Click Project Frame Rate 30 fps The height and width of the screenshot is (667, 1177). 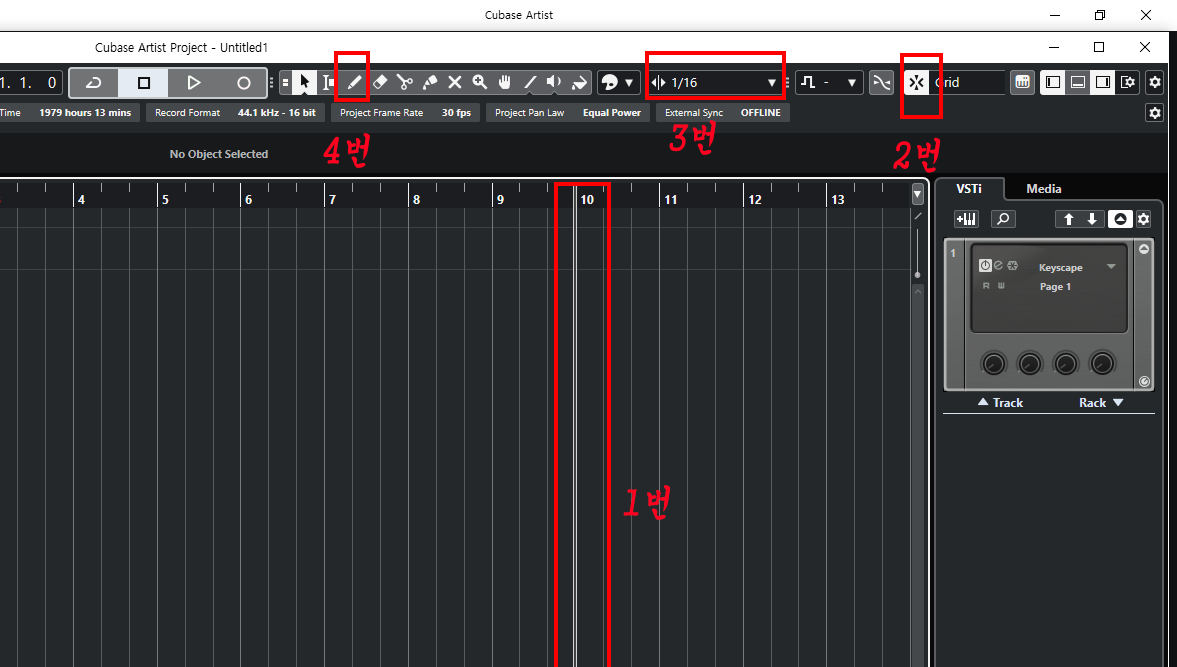coord(405,113)
